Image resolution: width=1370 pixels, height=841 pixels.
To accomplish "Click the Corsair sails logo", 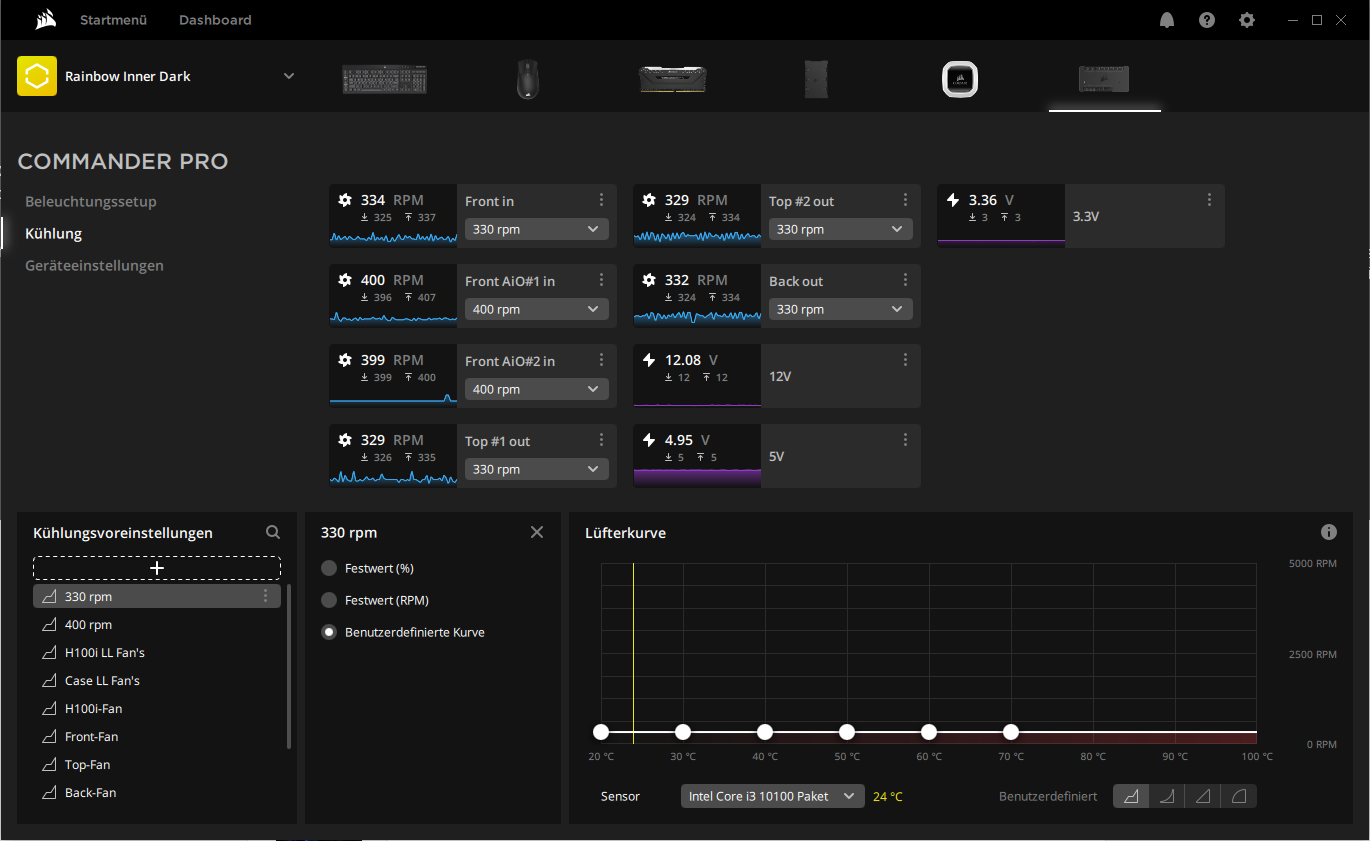I will (x=45, y=20).
